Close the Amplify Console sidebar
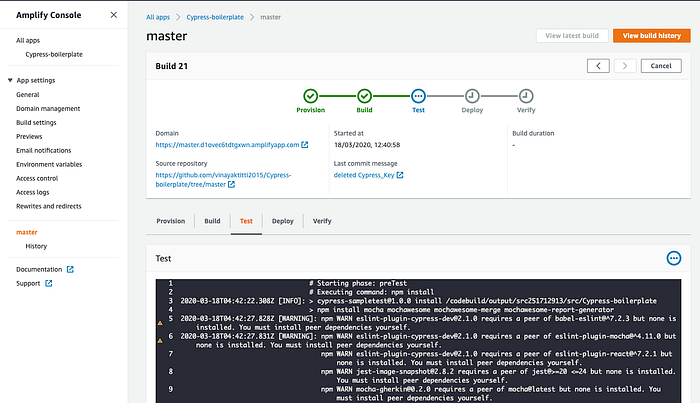 click(114, 15)
